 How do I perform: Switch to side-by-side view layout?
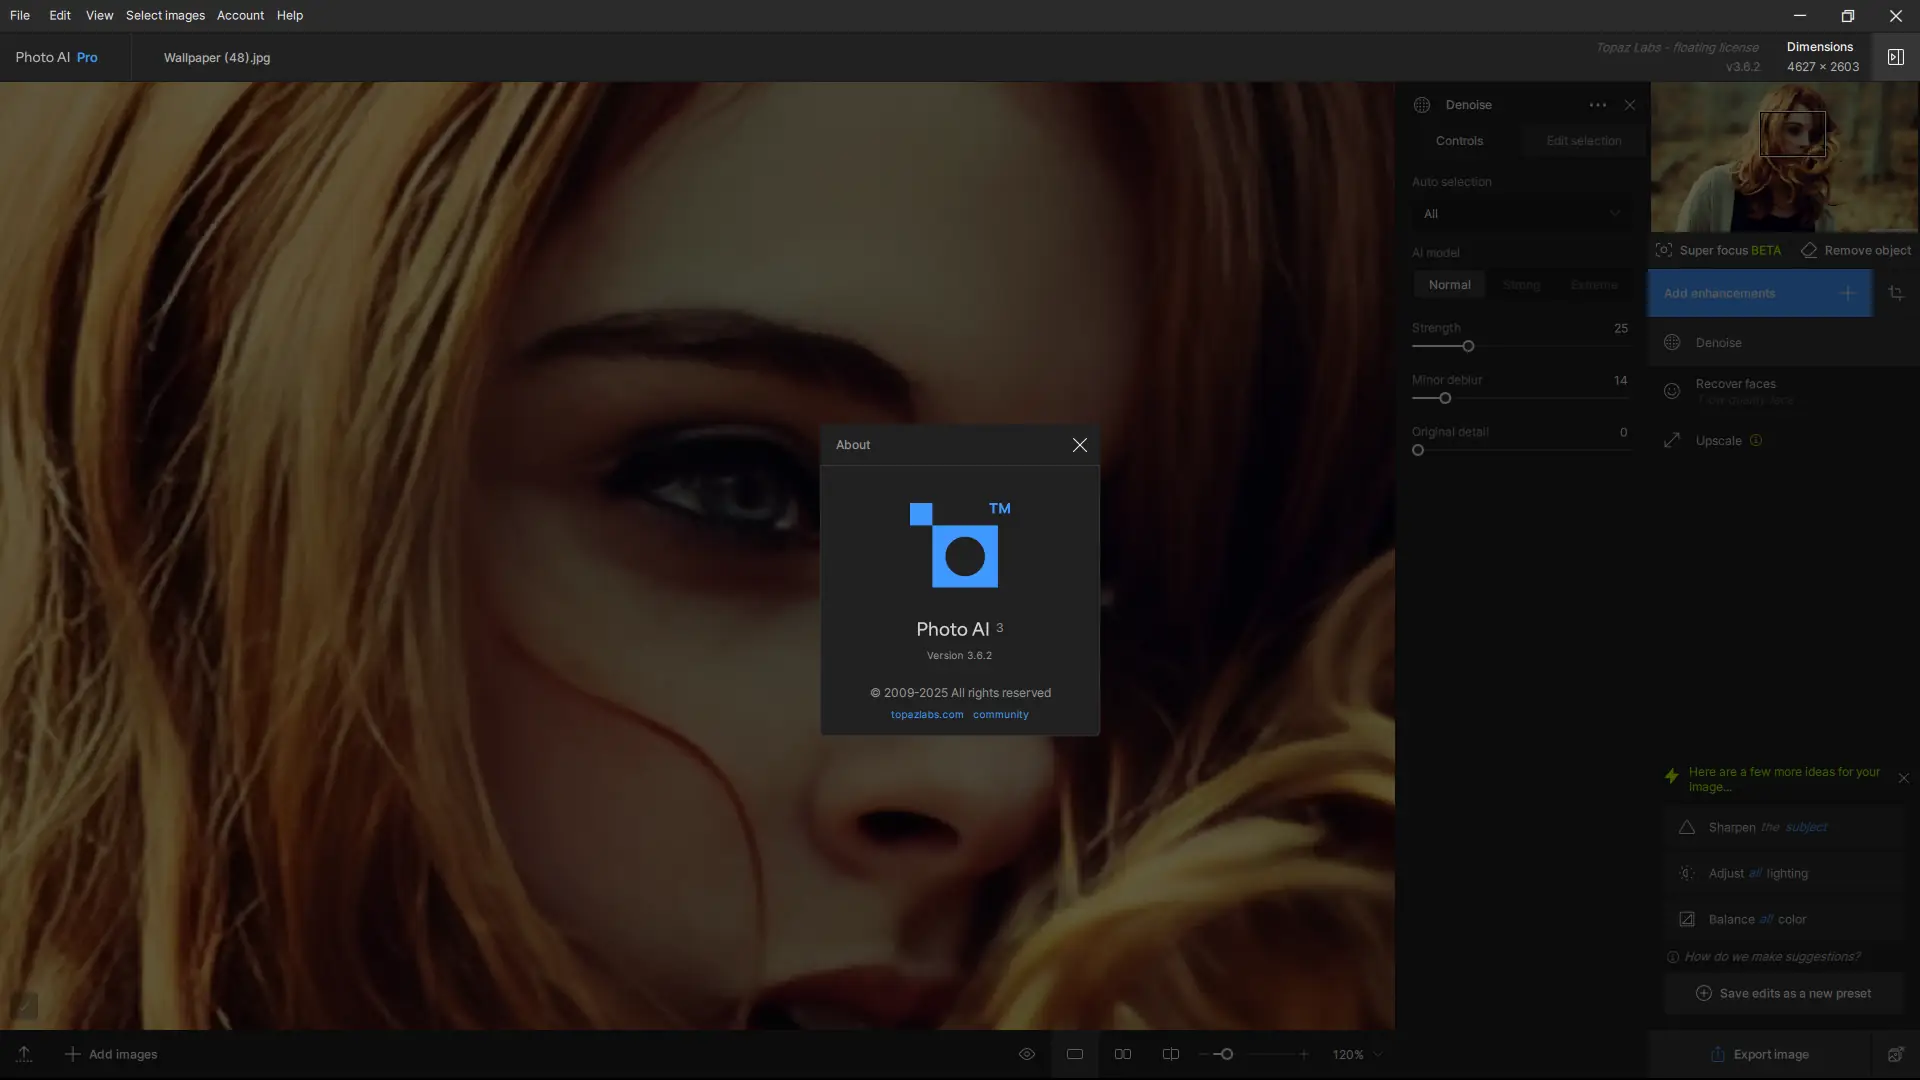click(x=1123, y=1054)
